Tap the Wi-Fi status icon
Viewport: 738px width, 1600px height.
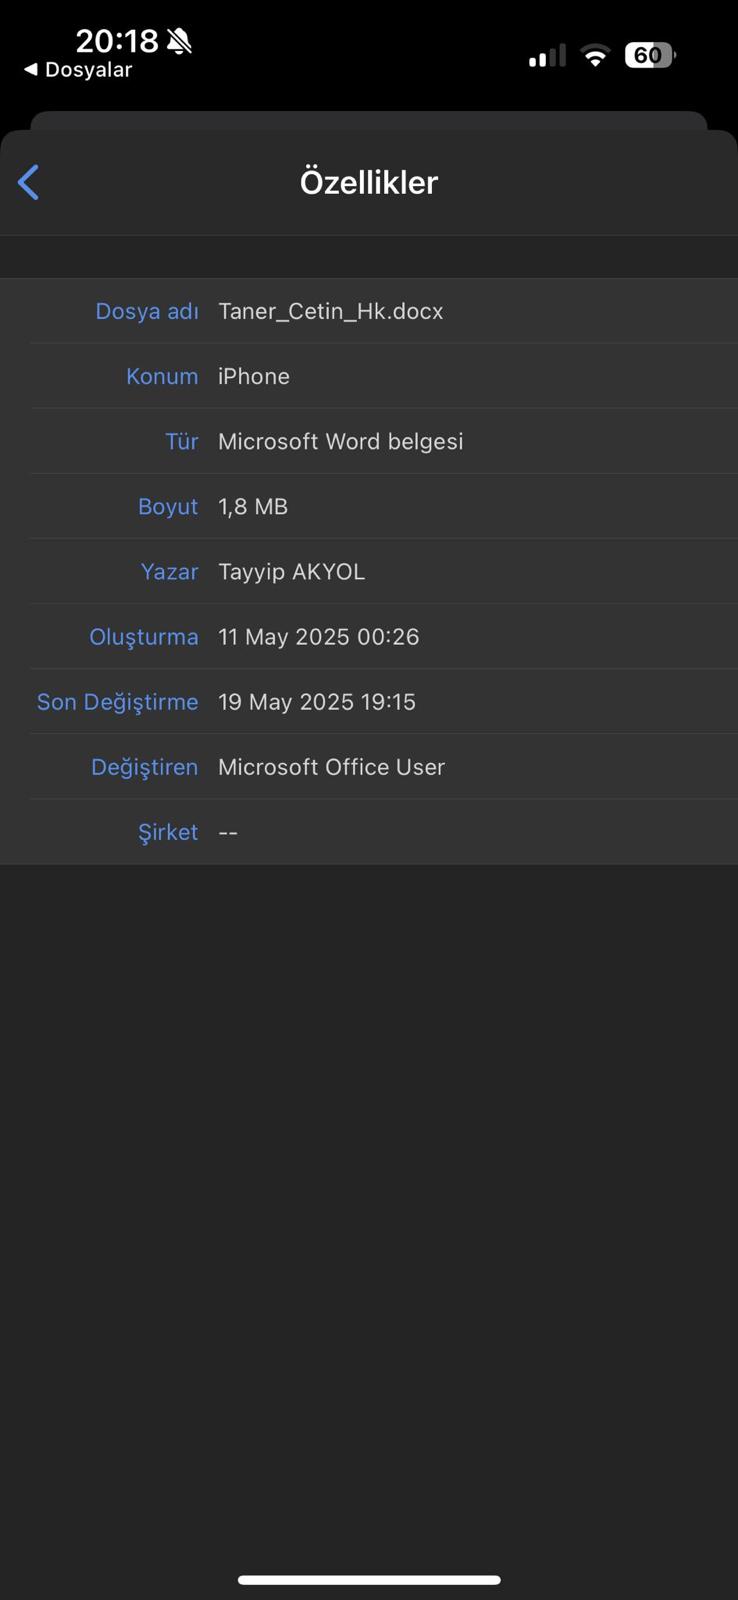(x=595, y=56)
